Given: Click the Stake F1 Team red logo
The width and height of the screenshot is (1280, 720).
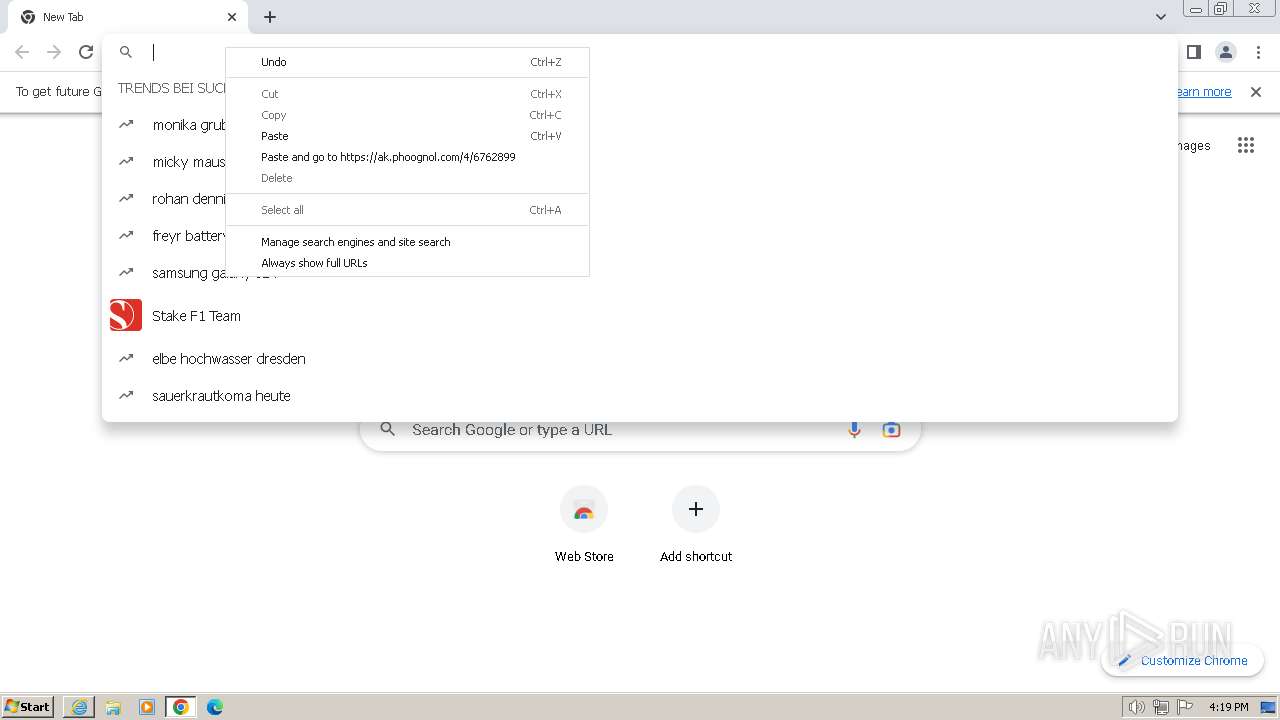Looking at the screenshot, I should coord(126,316).
